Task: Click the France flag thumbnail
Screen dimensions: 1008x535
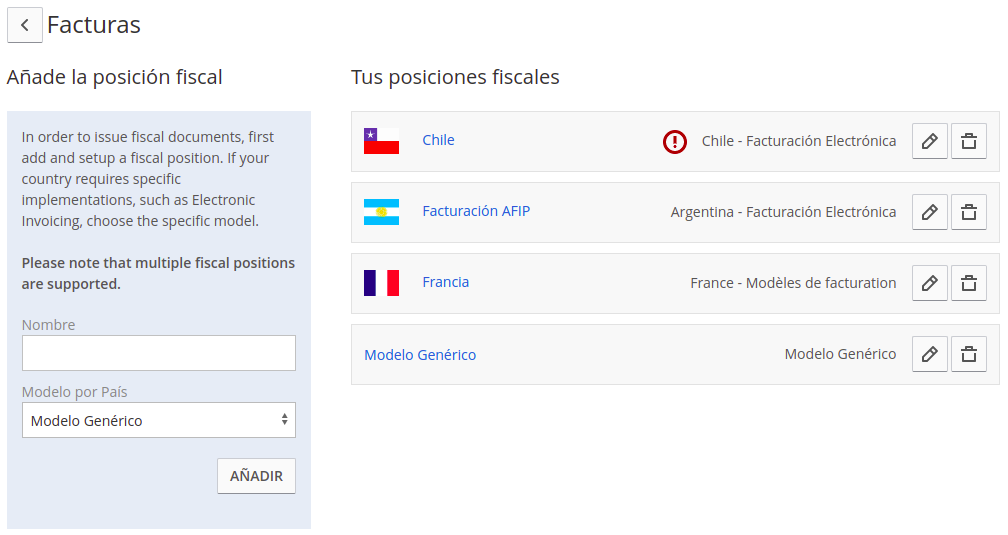Action: point(381,283)
